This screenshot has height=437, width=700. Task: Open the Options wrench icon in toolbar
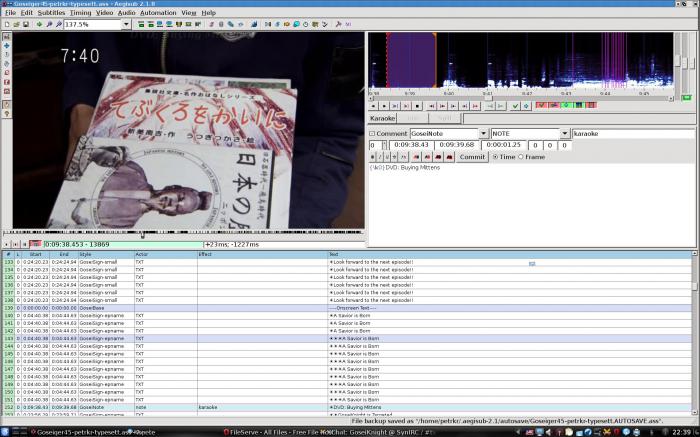point(338,24)
